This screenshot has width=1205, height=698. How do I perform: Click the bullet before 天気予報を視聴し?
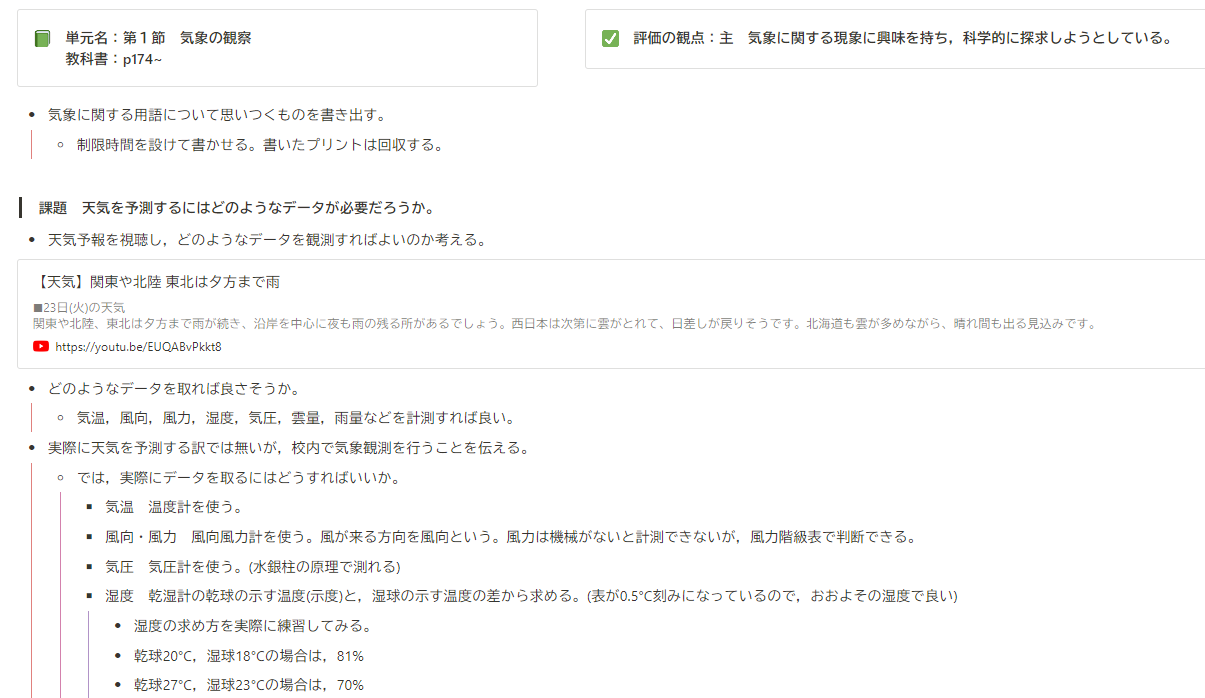point(33,240)
